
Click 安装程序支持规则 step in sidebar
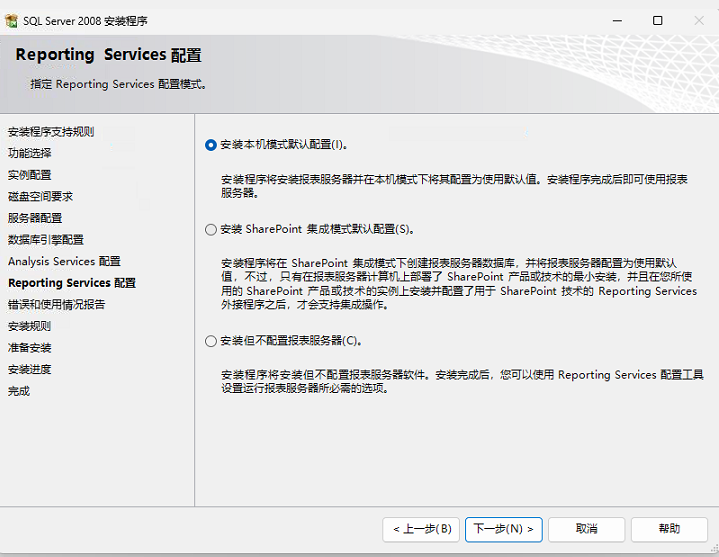[x=51, y=132]
